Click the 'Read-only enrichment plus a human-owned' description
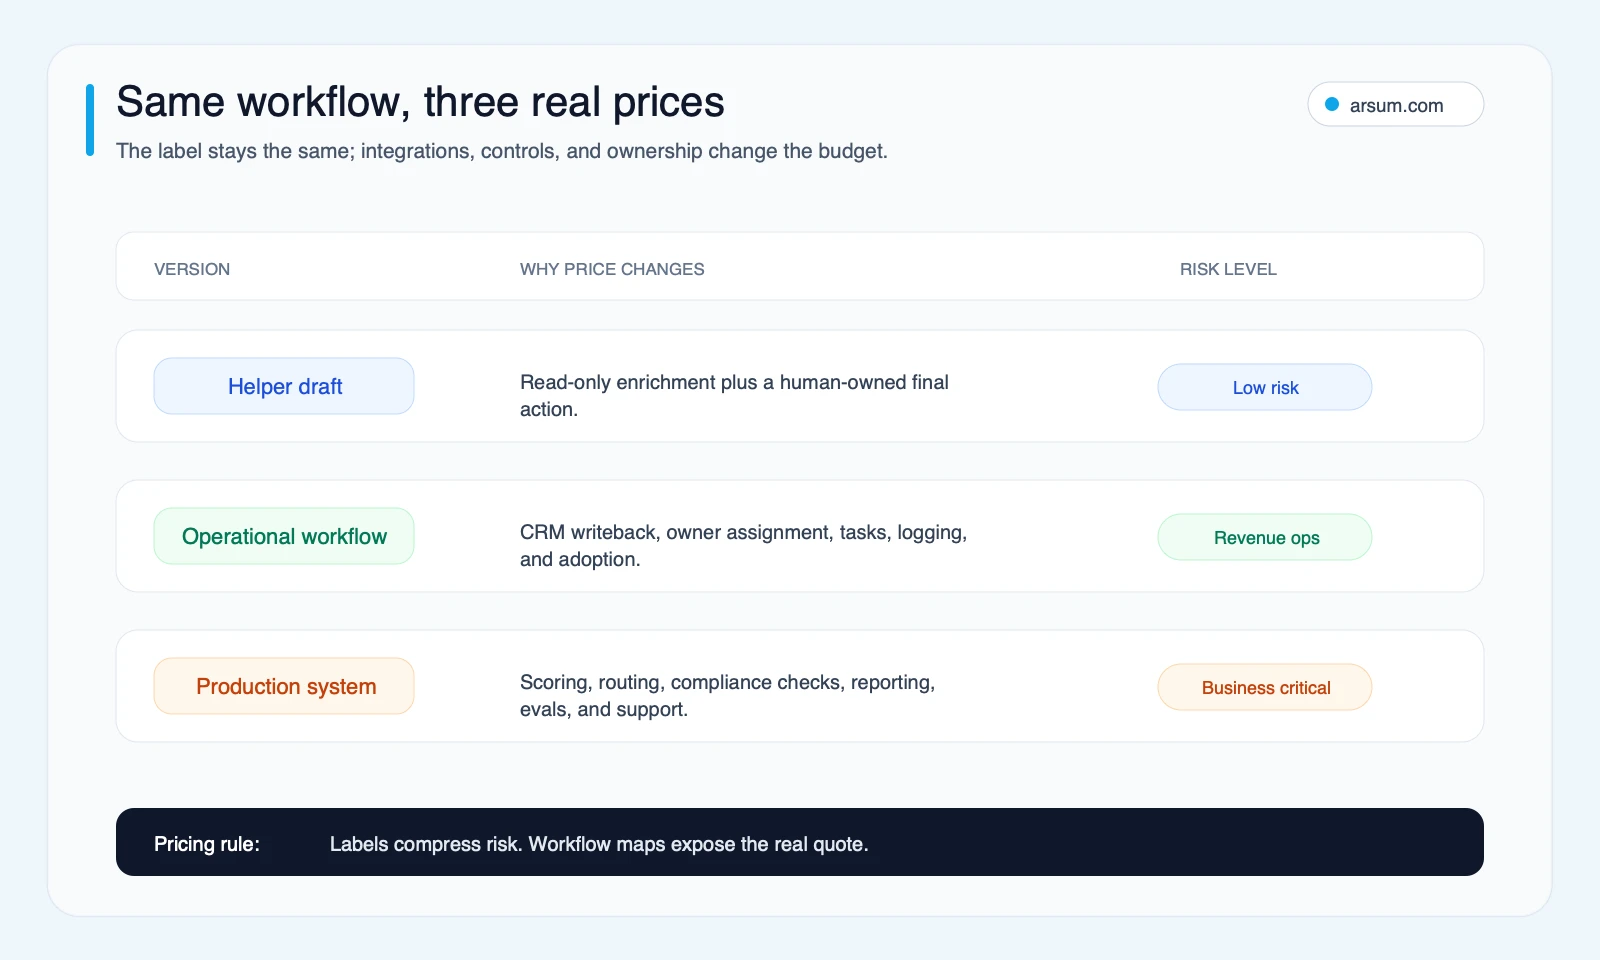 734,396
